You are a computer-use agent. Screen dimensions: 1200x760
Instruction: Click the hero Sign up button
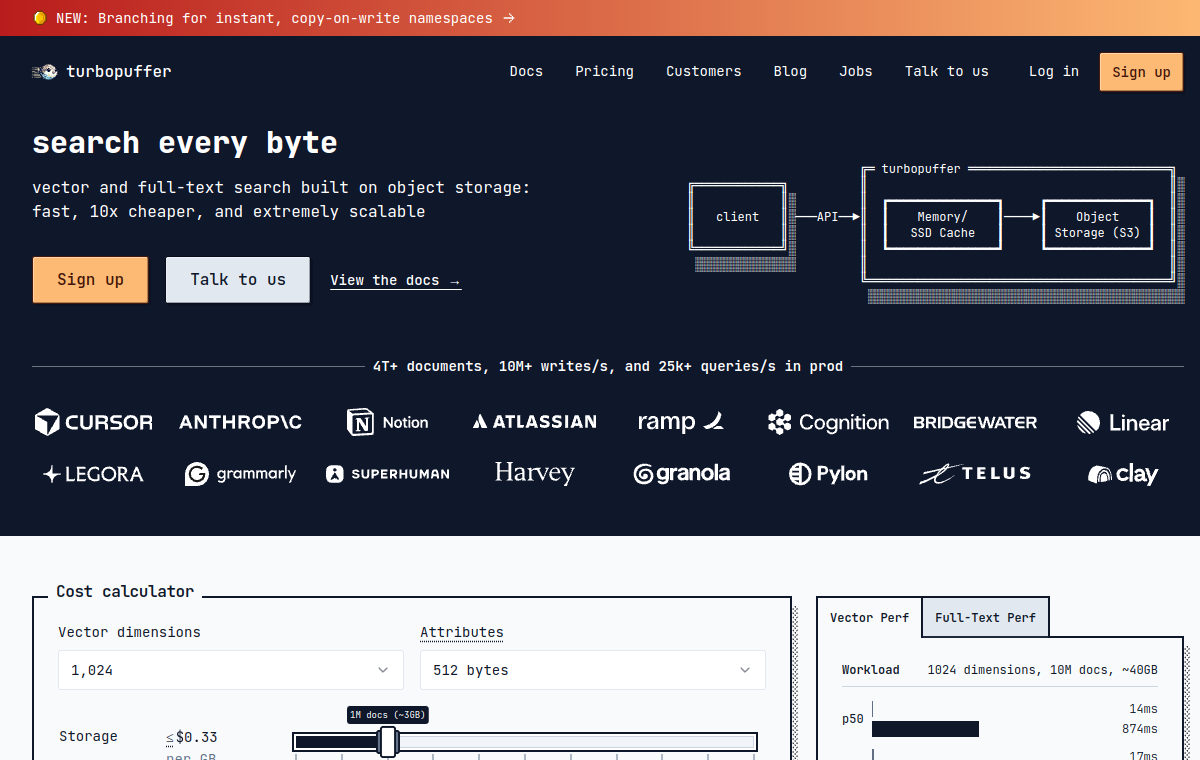tap(90, 280)
